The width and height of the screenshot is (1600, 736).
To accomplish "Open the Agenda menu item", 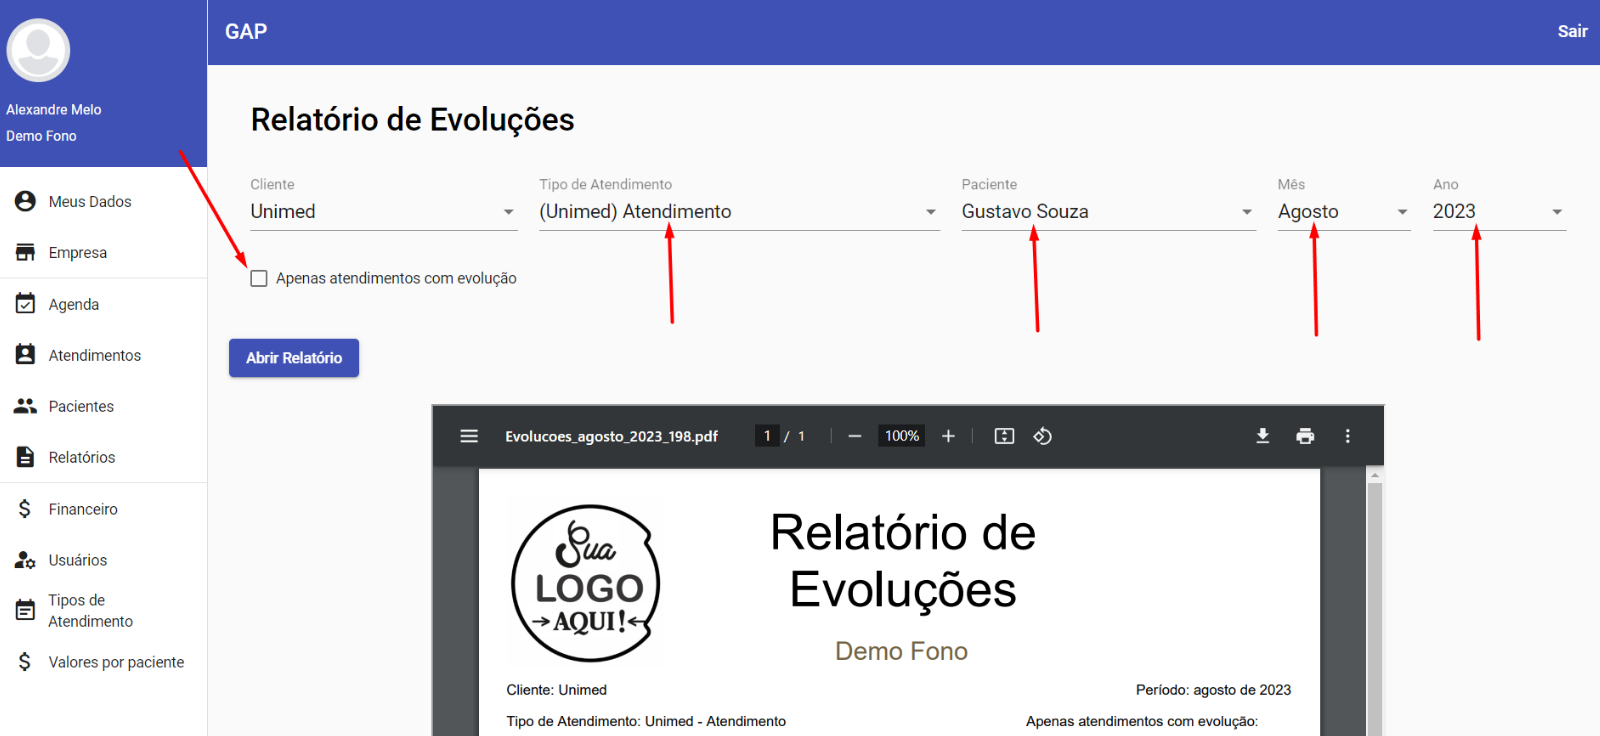I will [74, 304].
